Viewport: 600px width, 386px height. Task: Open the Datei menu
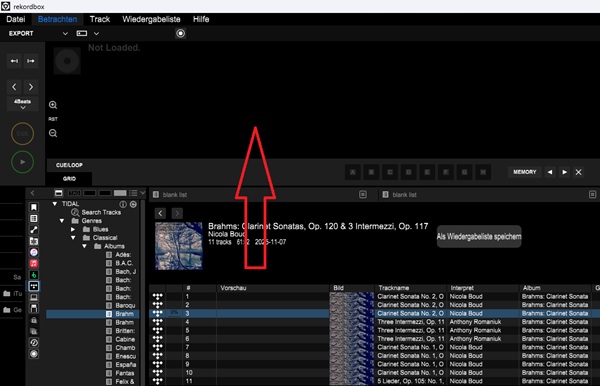(16, 19)
